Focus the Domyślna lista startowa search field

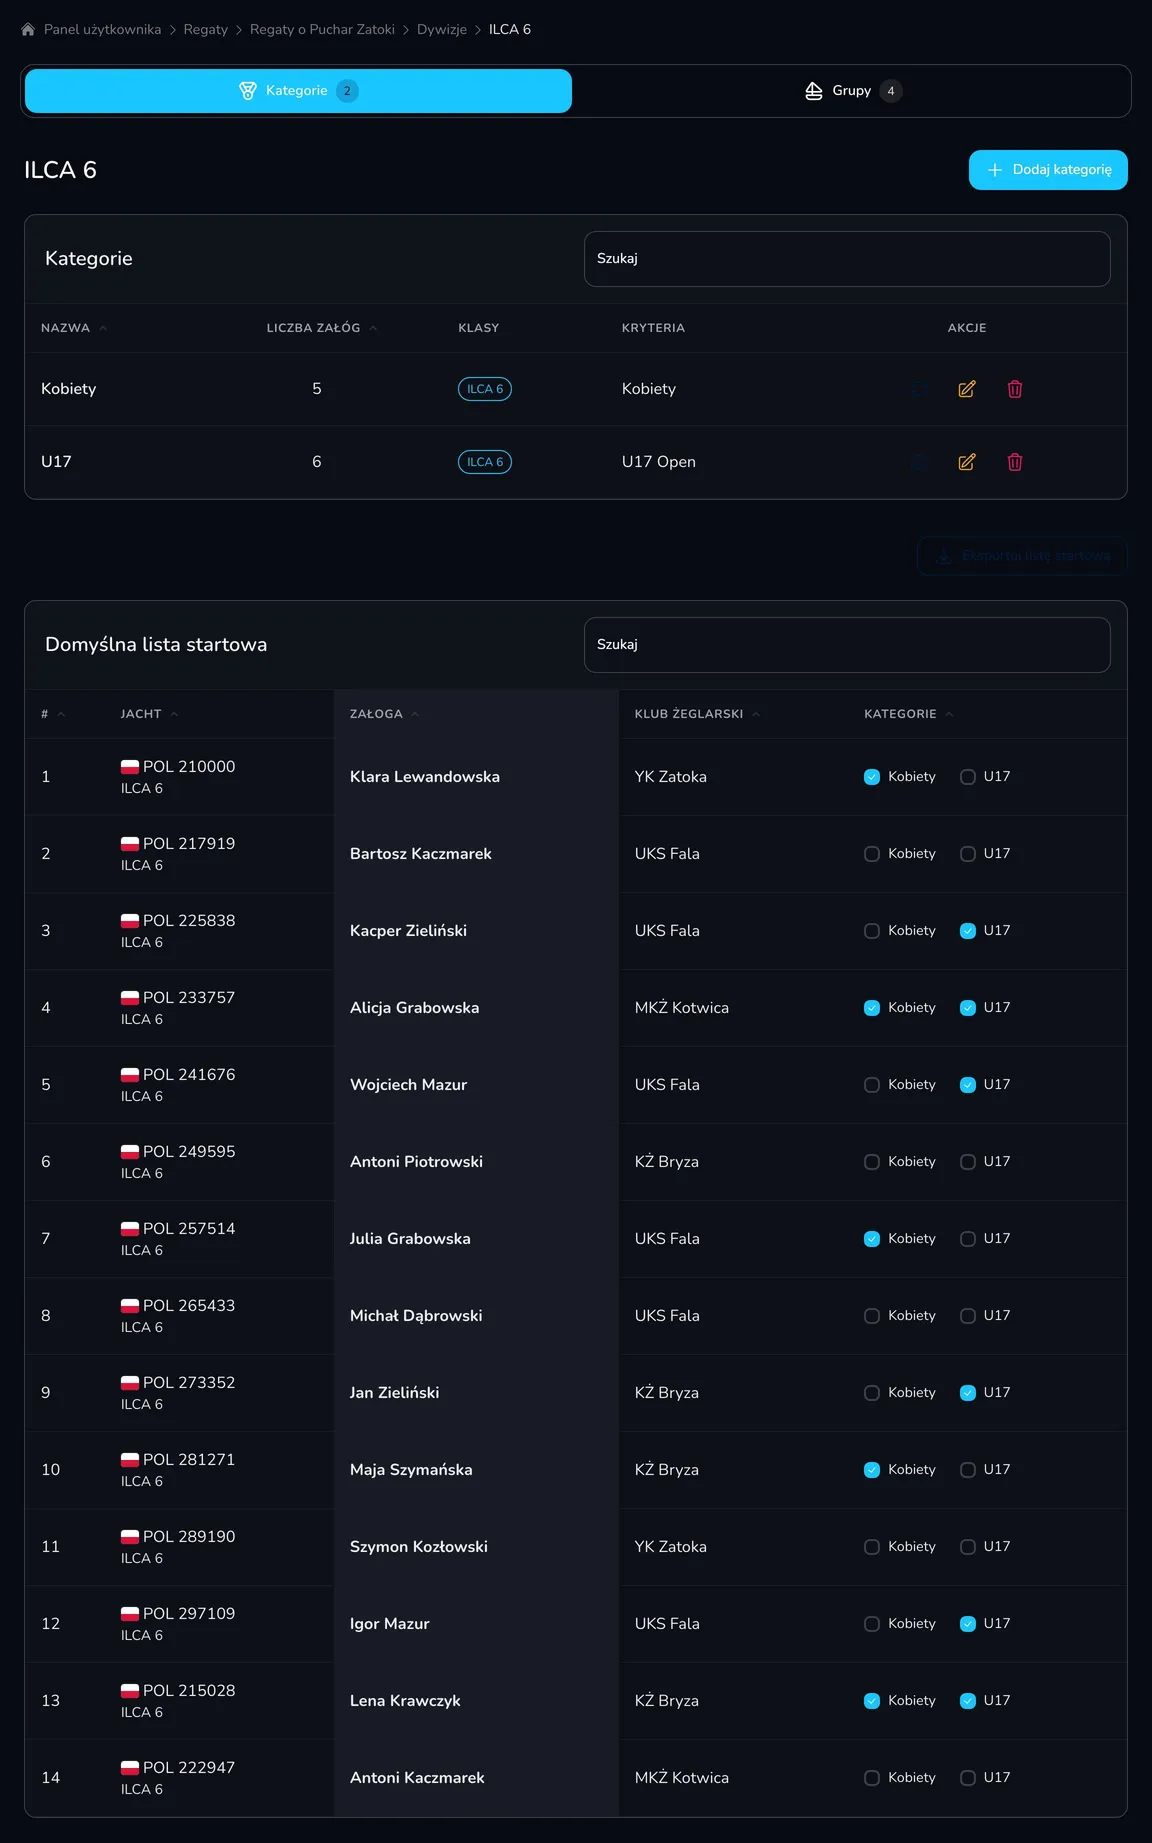(847, 645)
